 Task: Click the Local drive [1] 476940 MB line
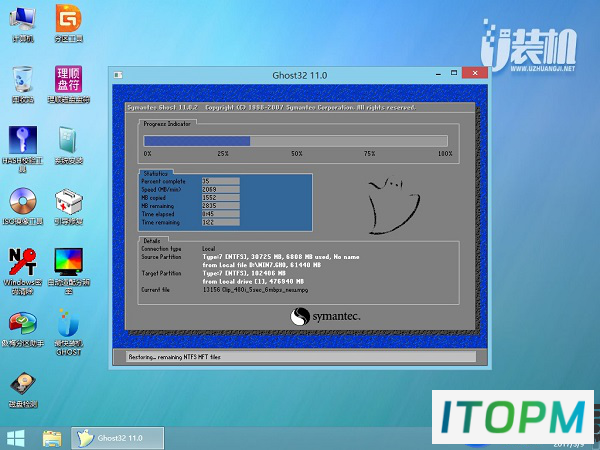click(253, 282)
